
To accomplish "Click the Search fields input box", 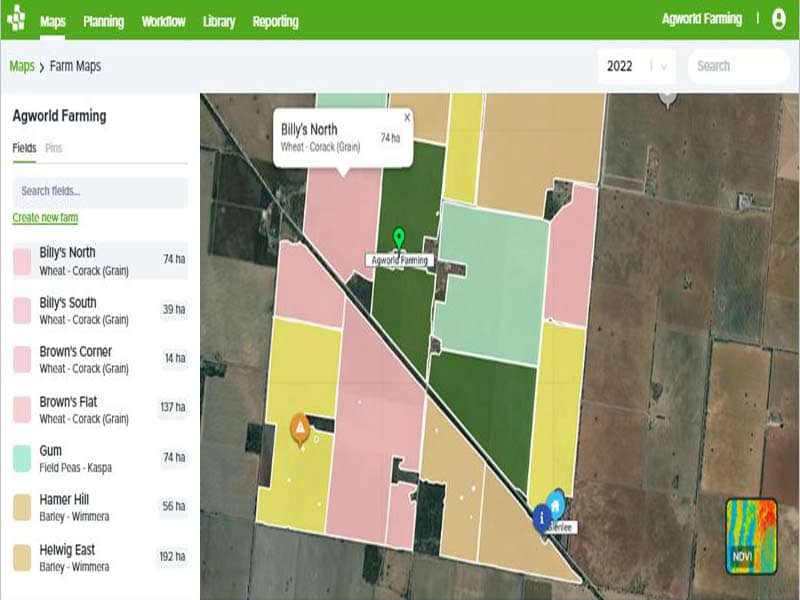I will (100, 191).
